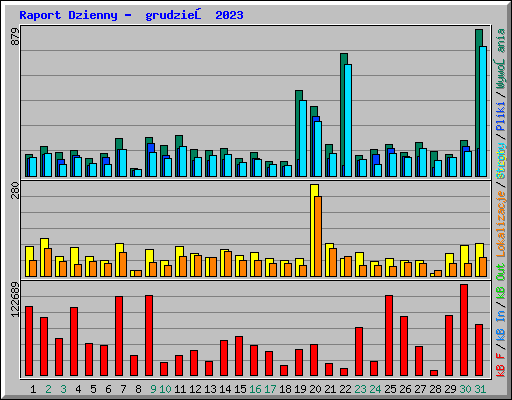Click the orange bar for day 20
This screenshot has width=512, height=400.
coord(318,236)
